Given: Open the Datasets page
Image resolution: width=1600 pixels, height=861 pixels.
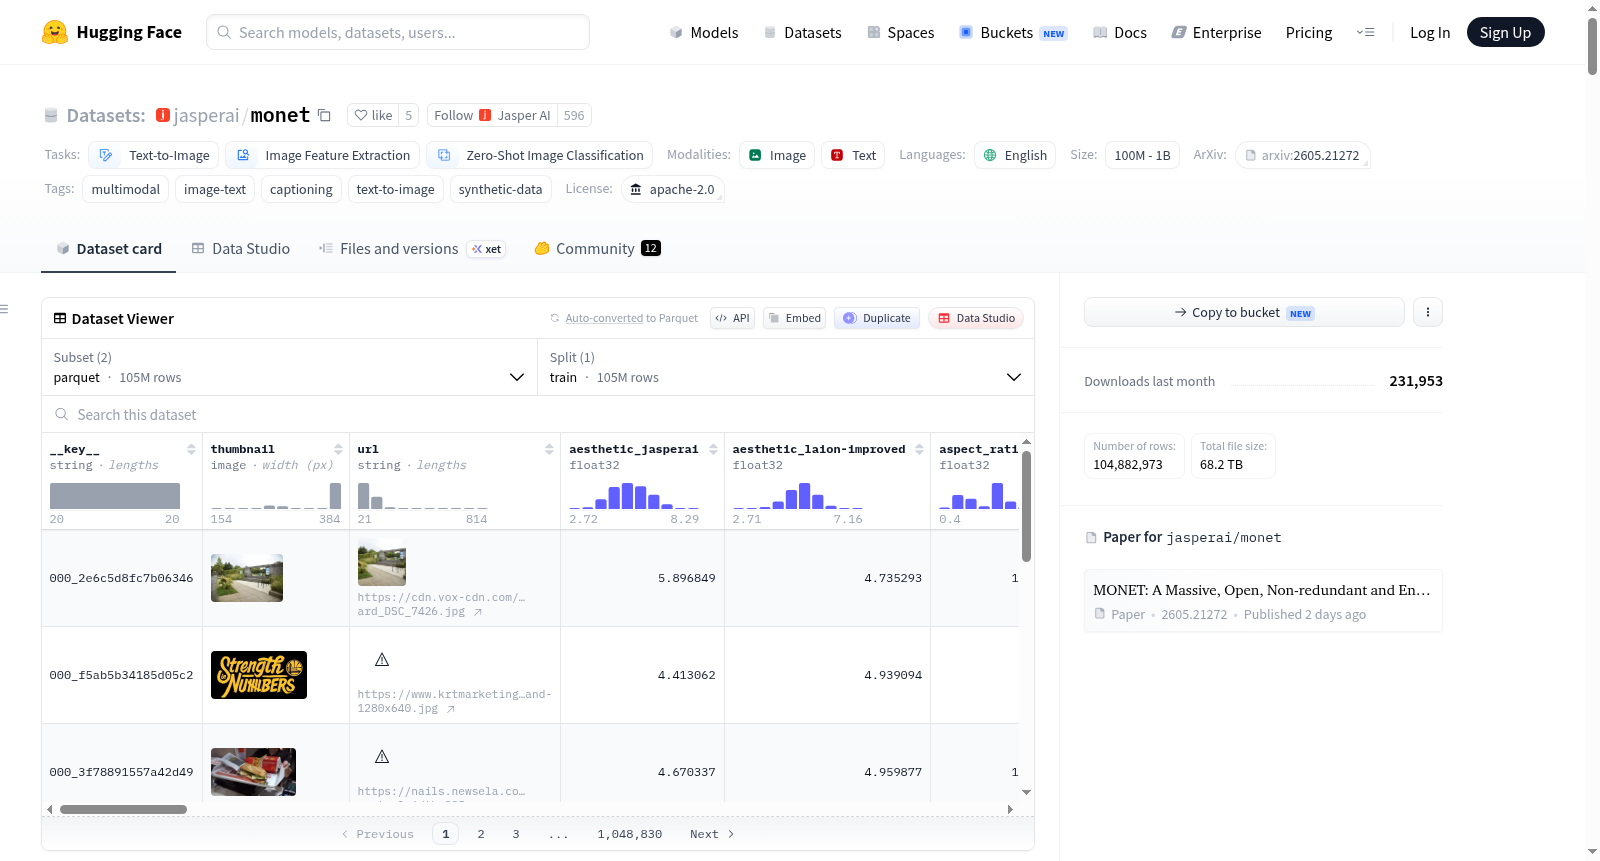Looking at the screenshot, I should click(x=802, y=33).
